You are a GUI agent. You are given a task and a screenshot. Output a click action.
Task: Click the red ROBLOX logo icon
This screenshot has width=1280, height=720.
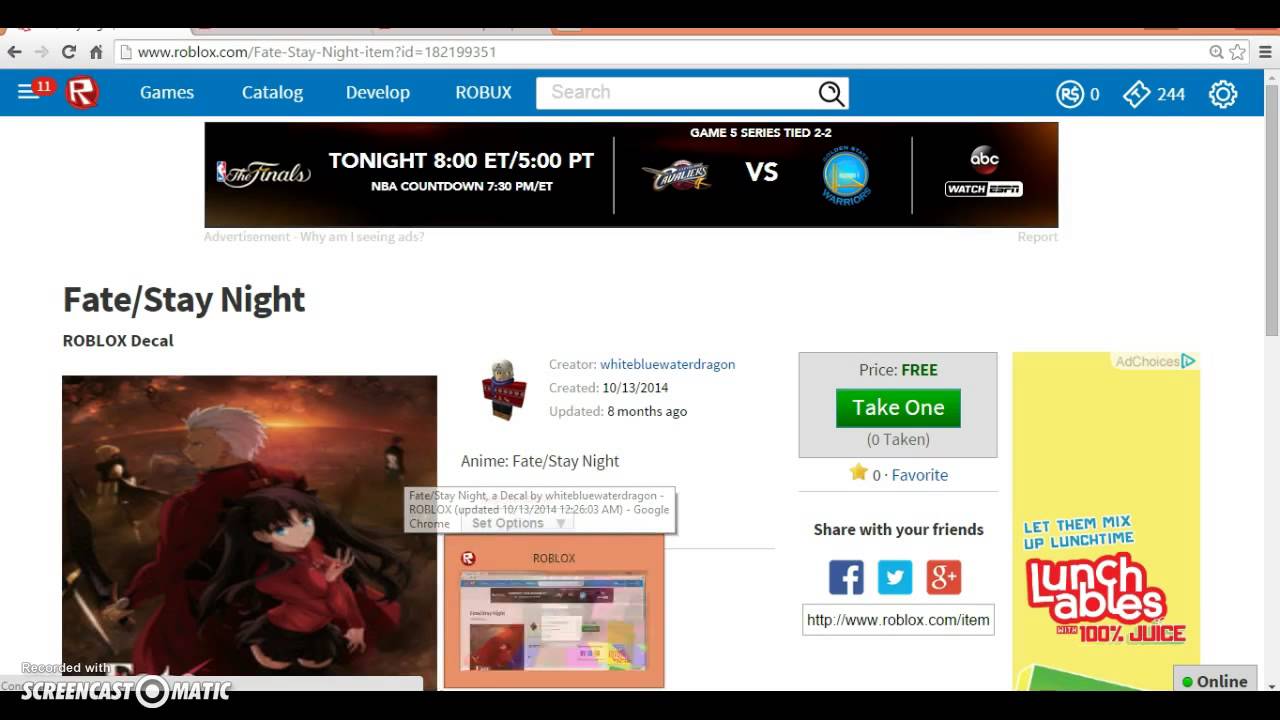pos(82,92)
